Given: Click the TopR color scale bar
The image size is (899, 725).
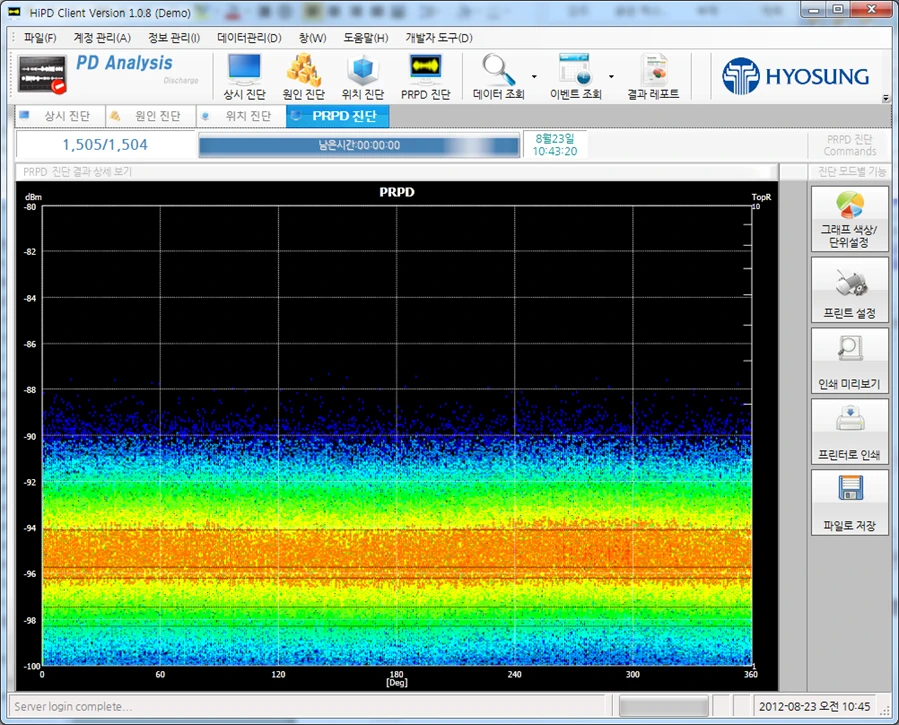Looking at the screenshot, I should coord(748,436).
